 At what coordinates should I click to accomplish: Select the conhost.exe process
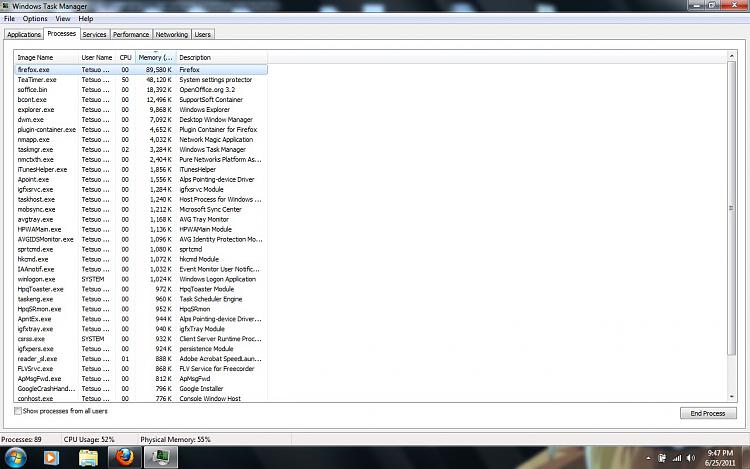point(141,398)
